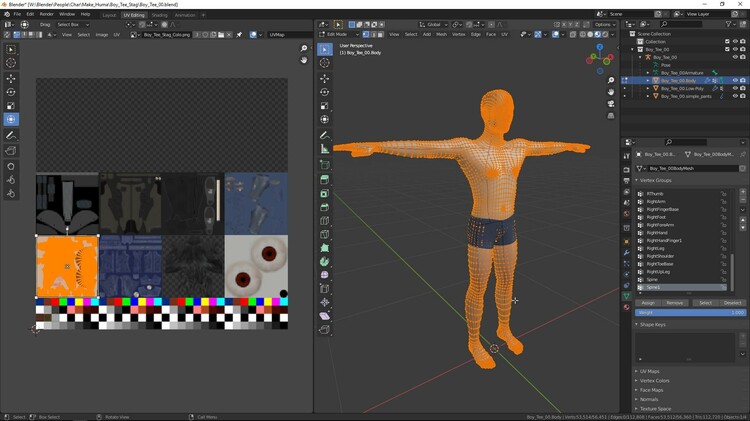750x421 pixels.
Task: Click the pan hand icon in 3D viewport
Action: [611, 93]
